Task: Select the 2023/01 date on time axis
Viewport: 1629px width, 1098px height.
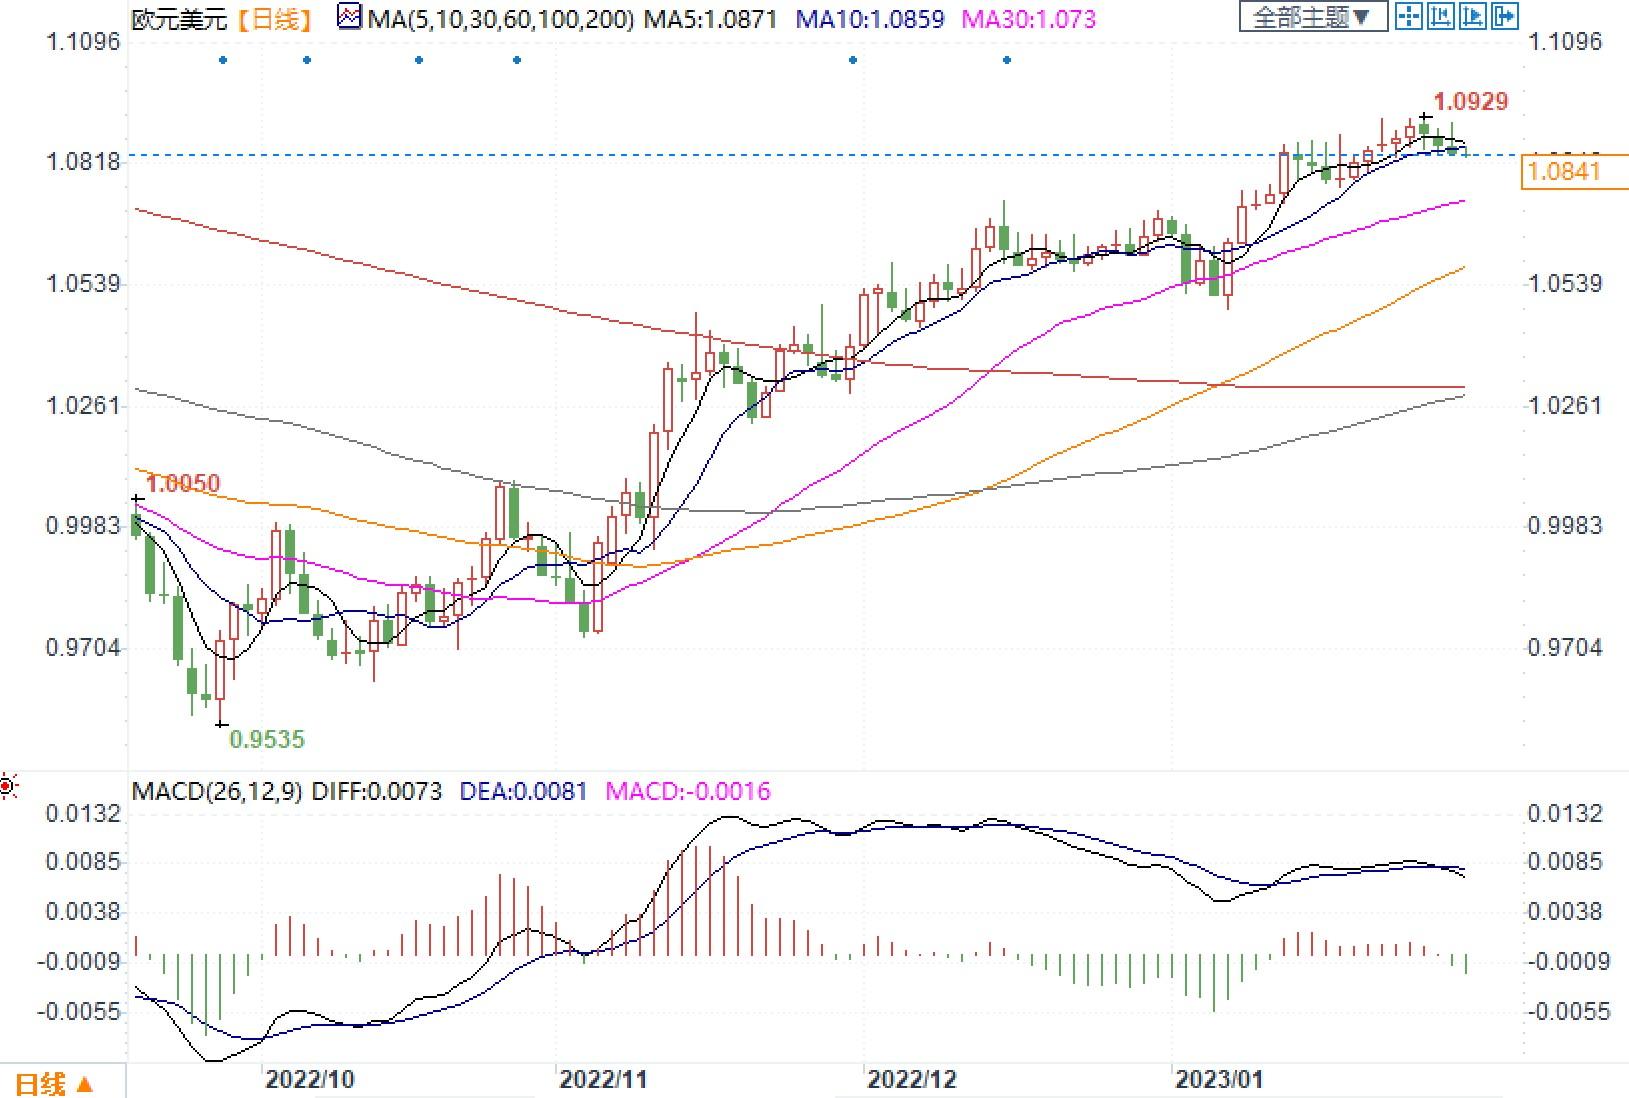Action: 1218,1080
